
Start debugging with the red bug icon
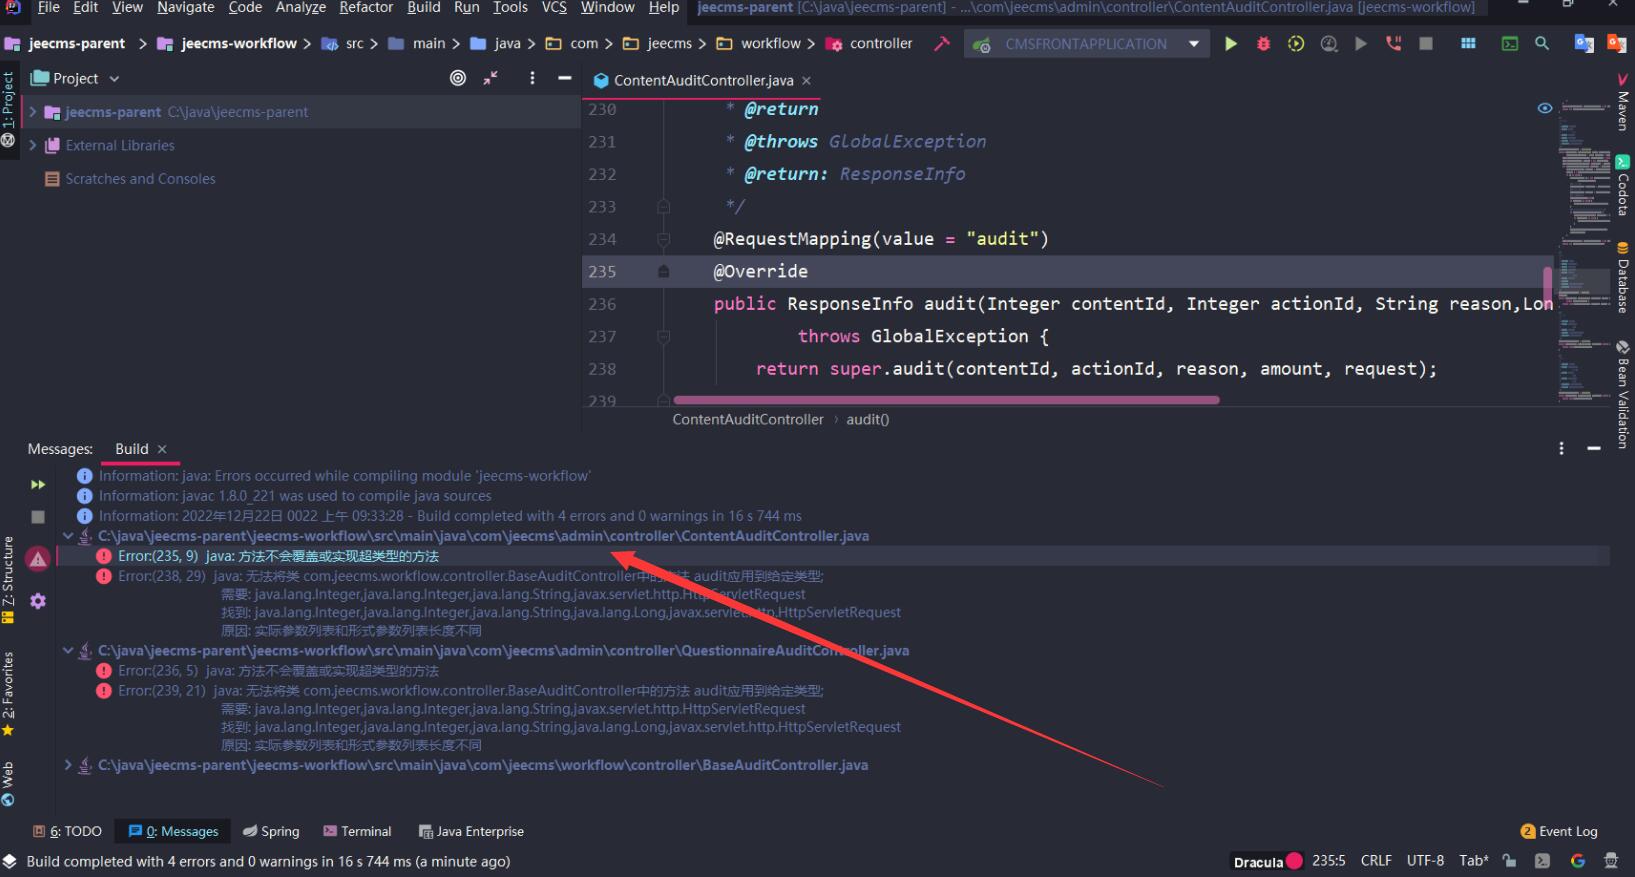[x=1263, y=44]
